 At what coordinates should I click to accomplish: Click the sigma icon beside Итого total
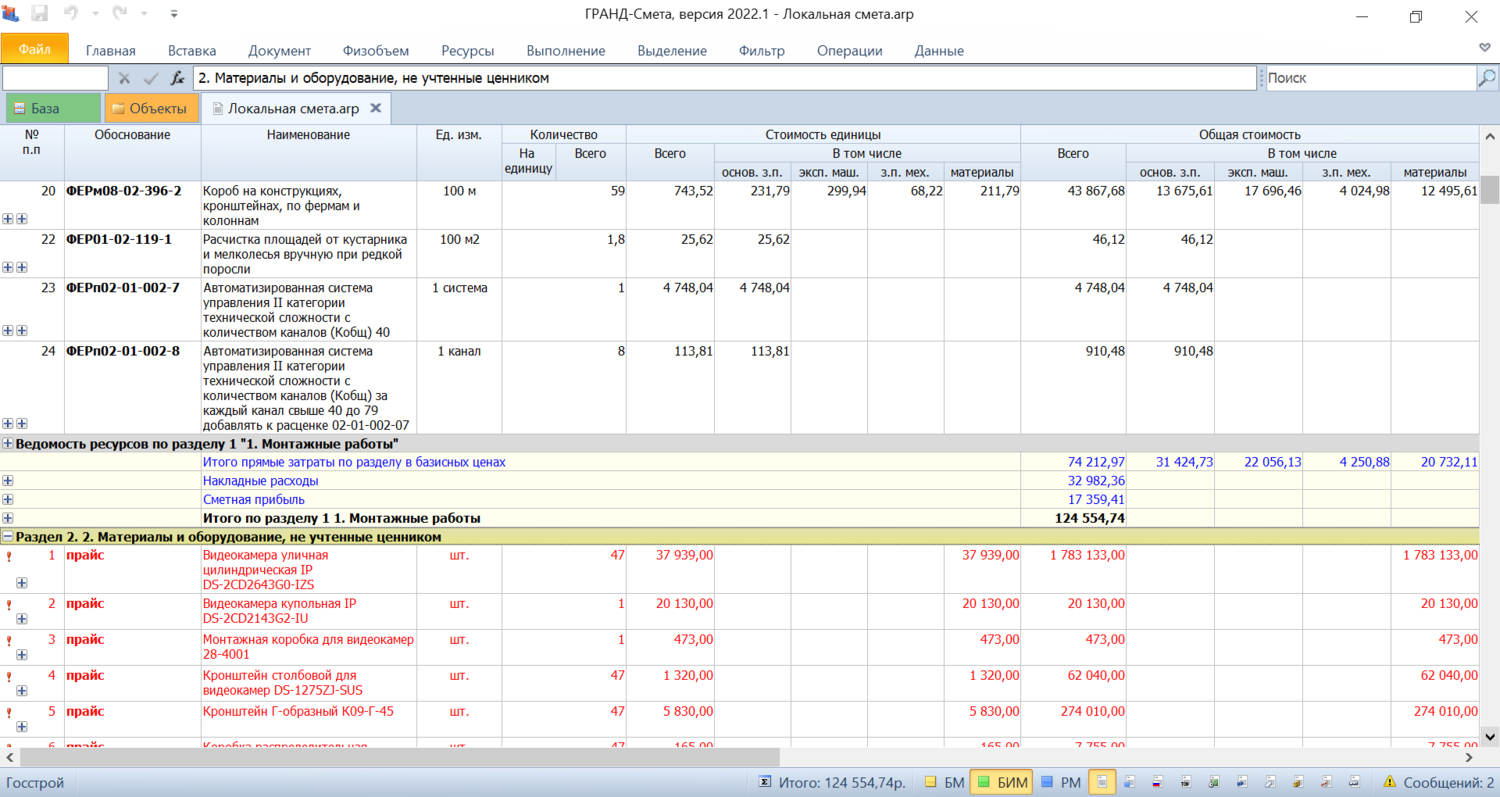(x=765, y=782)
